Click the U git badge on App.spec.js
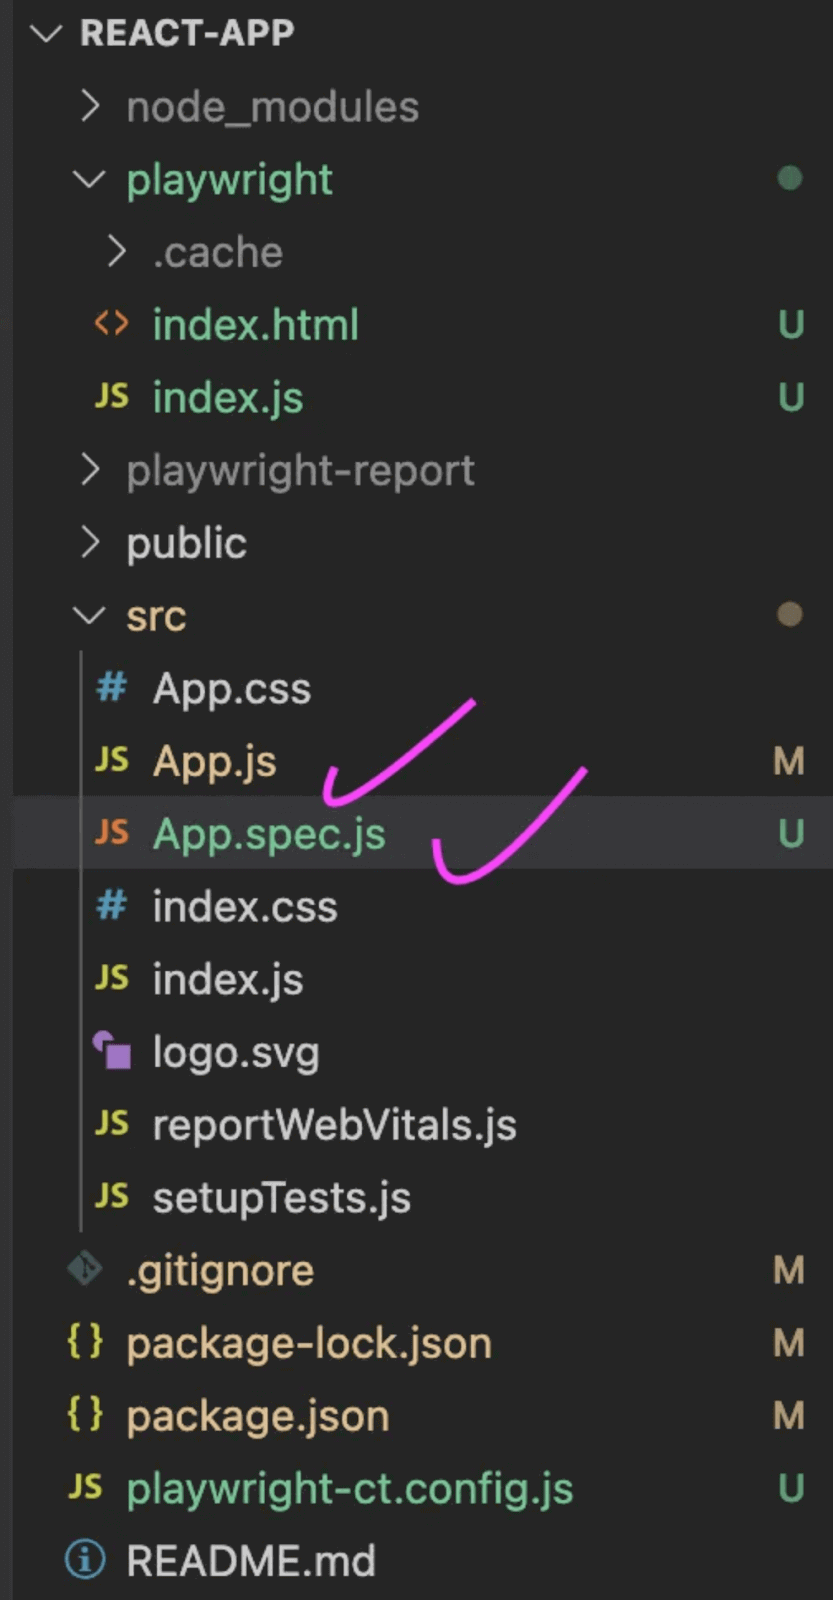This screenshot has height=1600, width=833. click(x=791, y=833)
